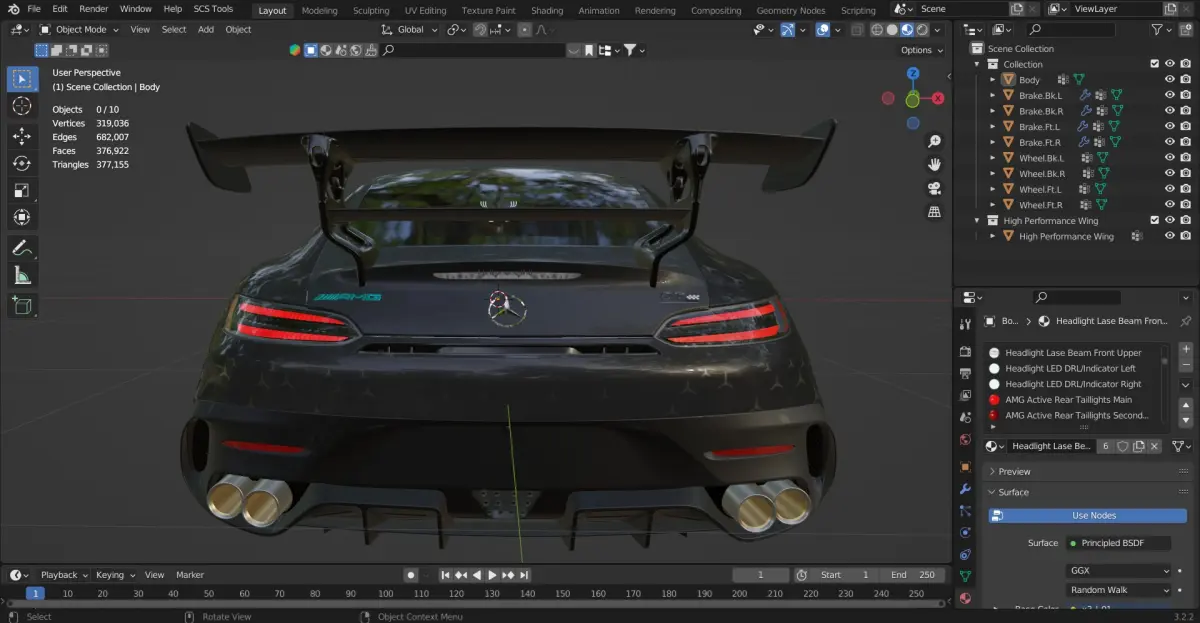Screen dimensions: 1200x623
Task: Click the End frame 250 field
Action: tap(913, 575)
